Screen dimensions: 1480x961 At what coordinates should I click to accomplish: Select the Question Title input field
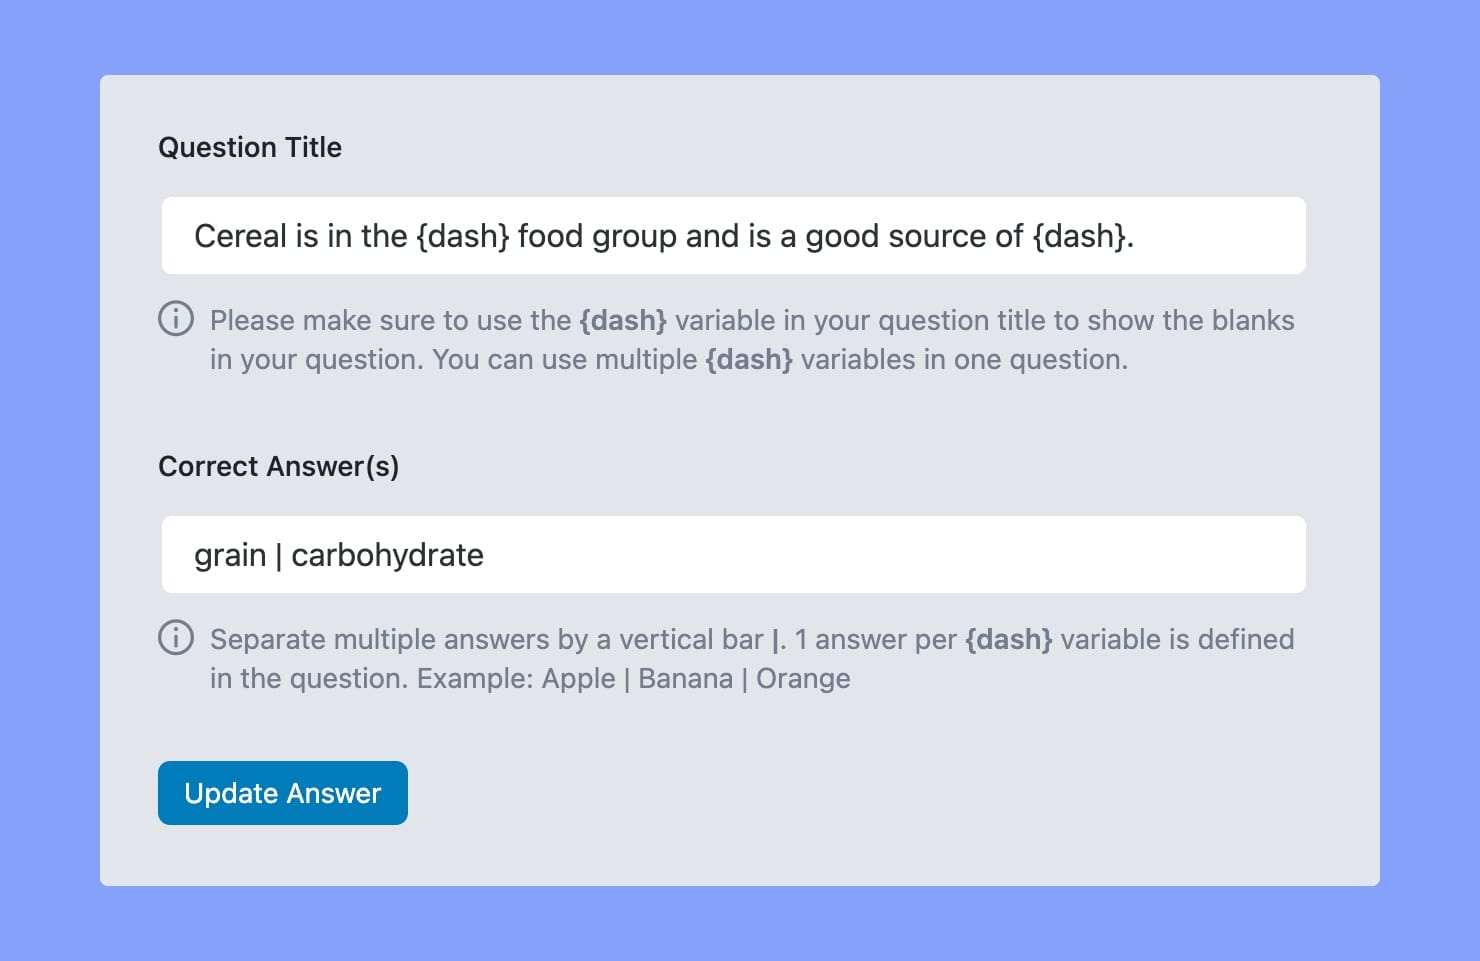734,236
